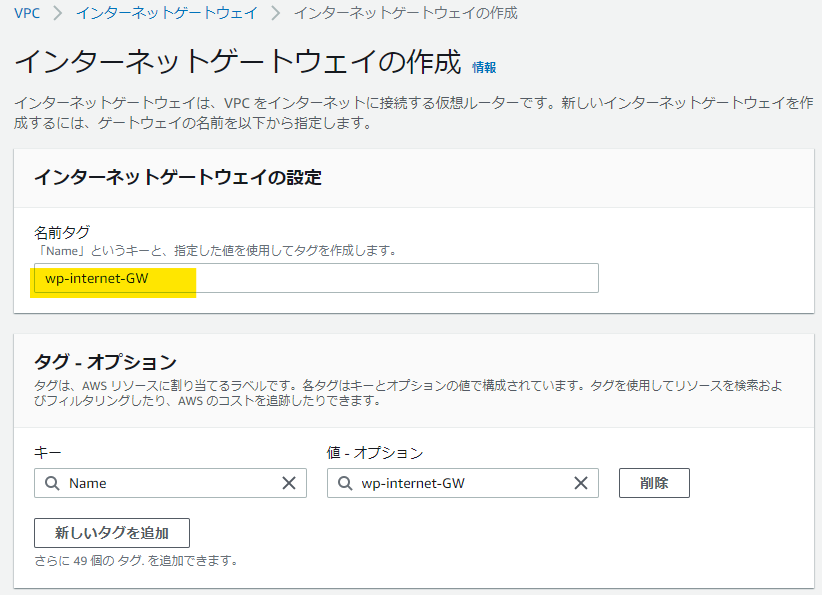822x595 pixels.
Task: Clear the wp-internet-GW value with the X icon
Action: 581,483
